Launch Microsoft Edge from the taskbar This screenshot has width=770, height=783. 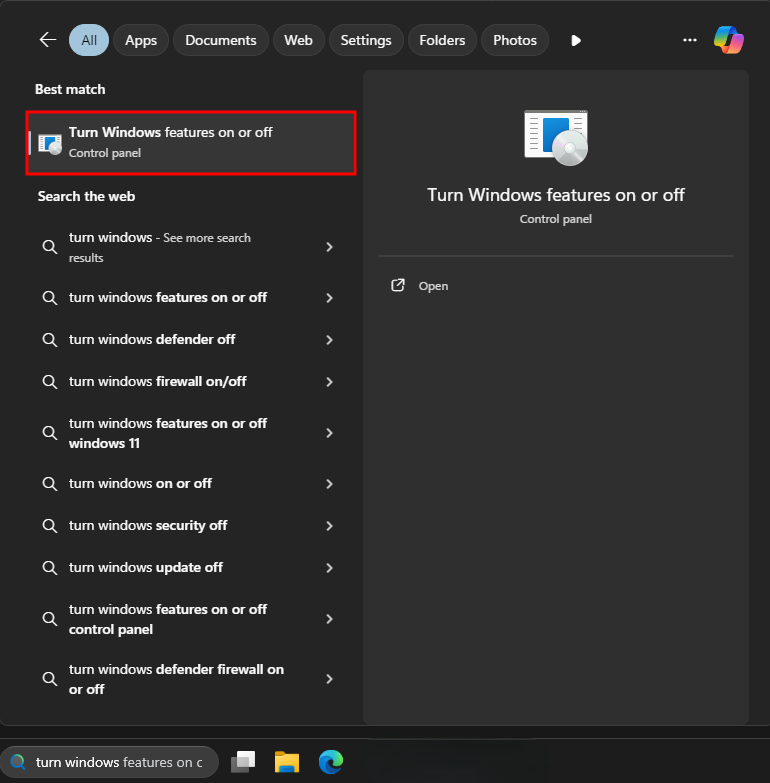coord(331,762)
